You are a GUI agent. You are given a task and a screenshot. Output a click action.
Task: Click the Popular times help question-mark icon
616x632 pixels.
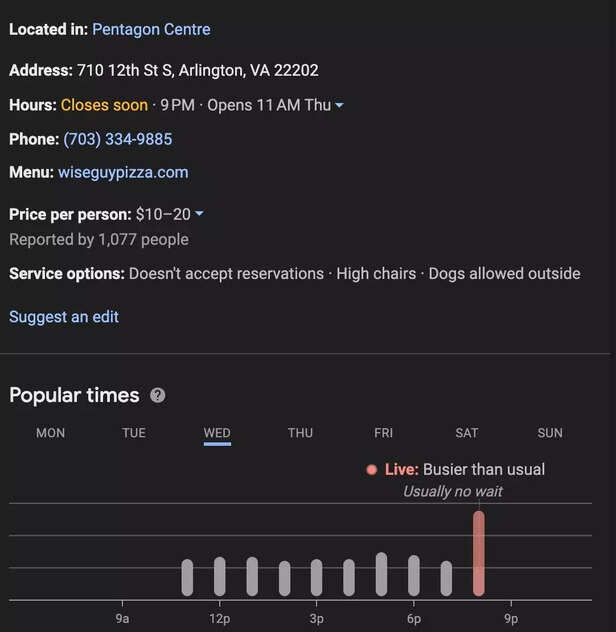[158, 395]
